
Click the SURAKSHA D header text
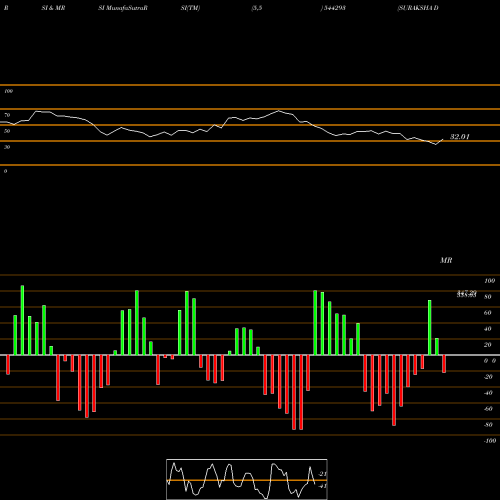pyautogui.click(x=418, y=8)
